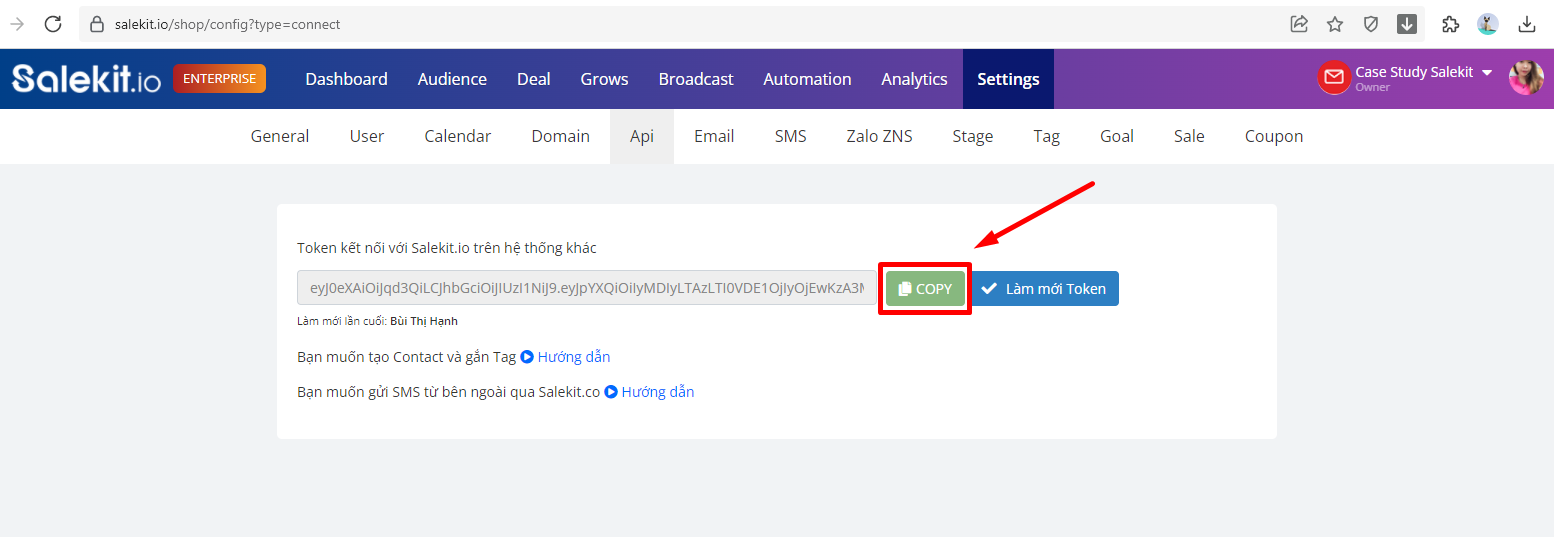Click the Làm mới Token button
Screen dimensions: 1554x537
tap(1045, 289)
